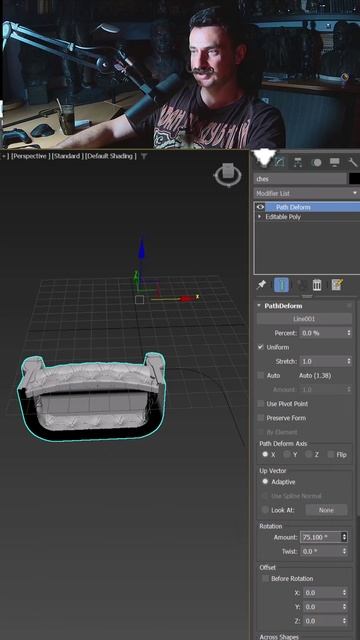The width and height of the screenshot is (360, 640).
Task: Click the object color swatch
Action: pyautogui.click(x=354, y=178)
